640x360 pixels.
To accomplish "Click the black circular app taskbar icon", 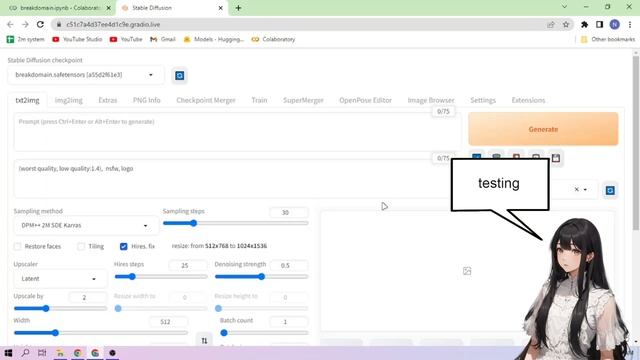I will 112,353.
